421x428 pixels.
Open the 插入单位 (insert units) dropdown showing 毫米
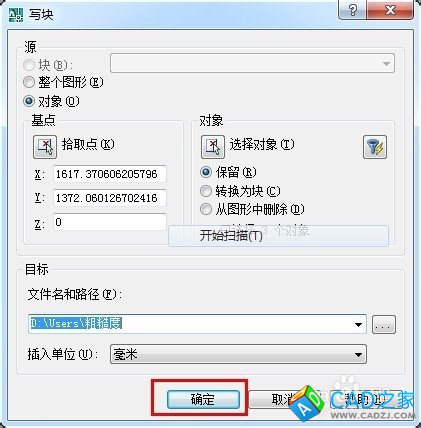click(x=238, y=354)
